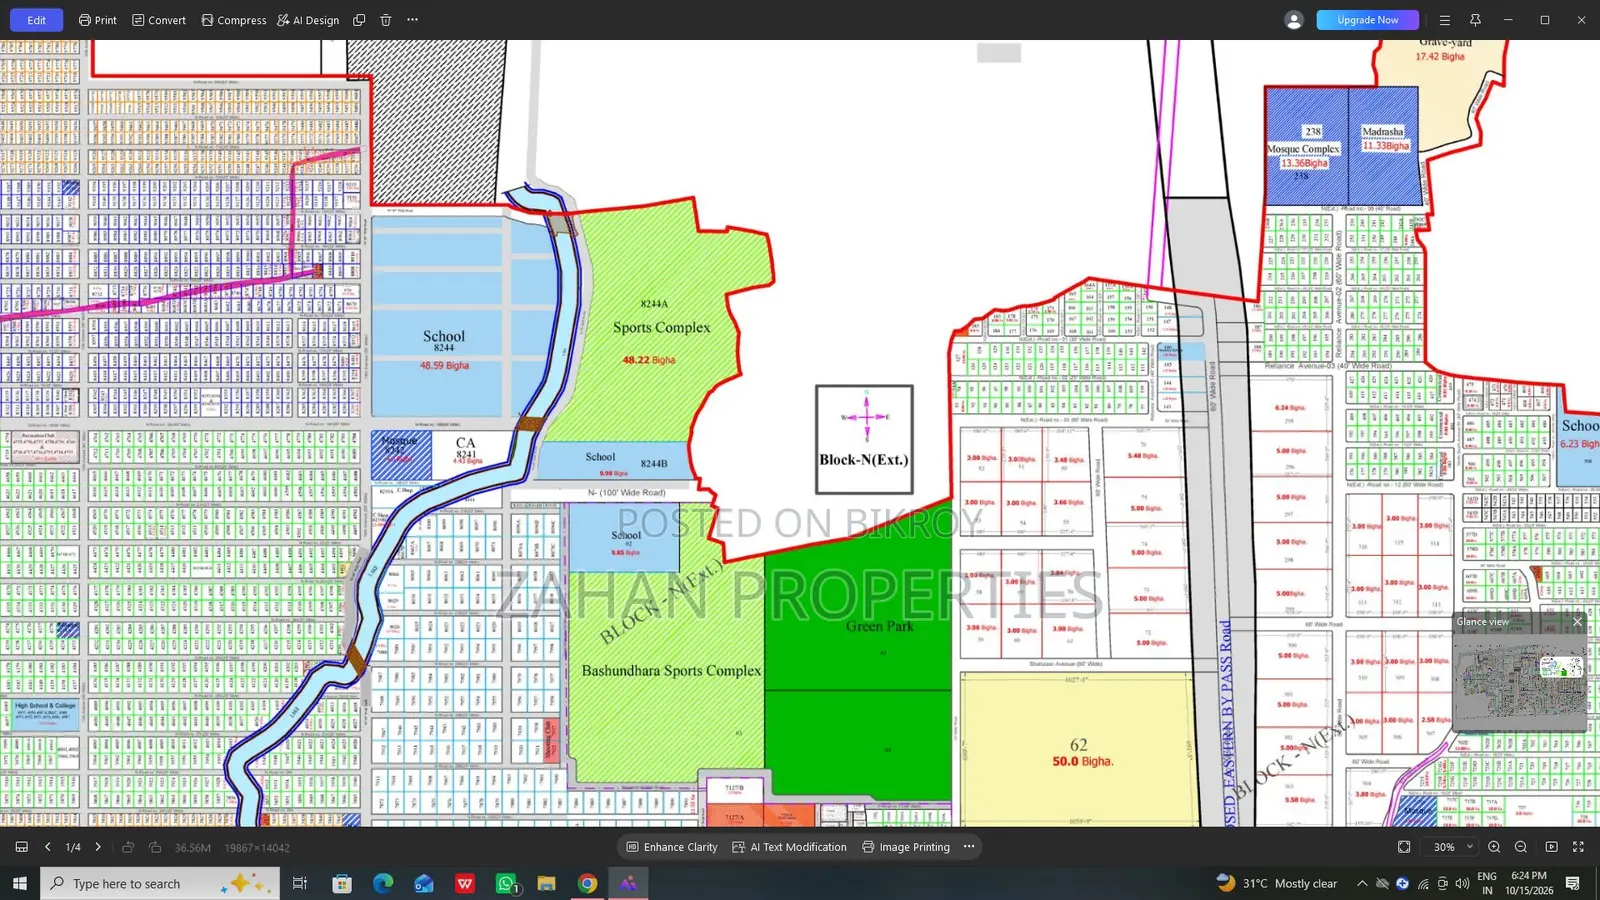The image size is (1600, 900).
Task: Rotate the image counterclockwise
Action: coord(128,847)
